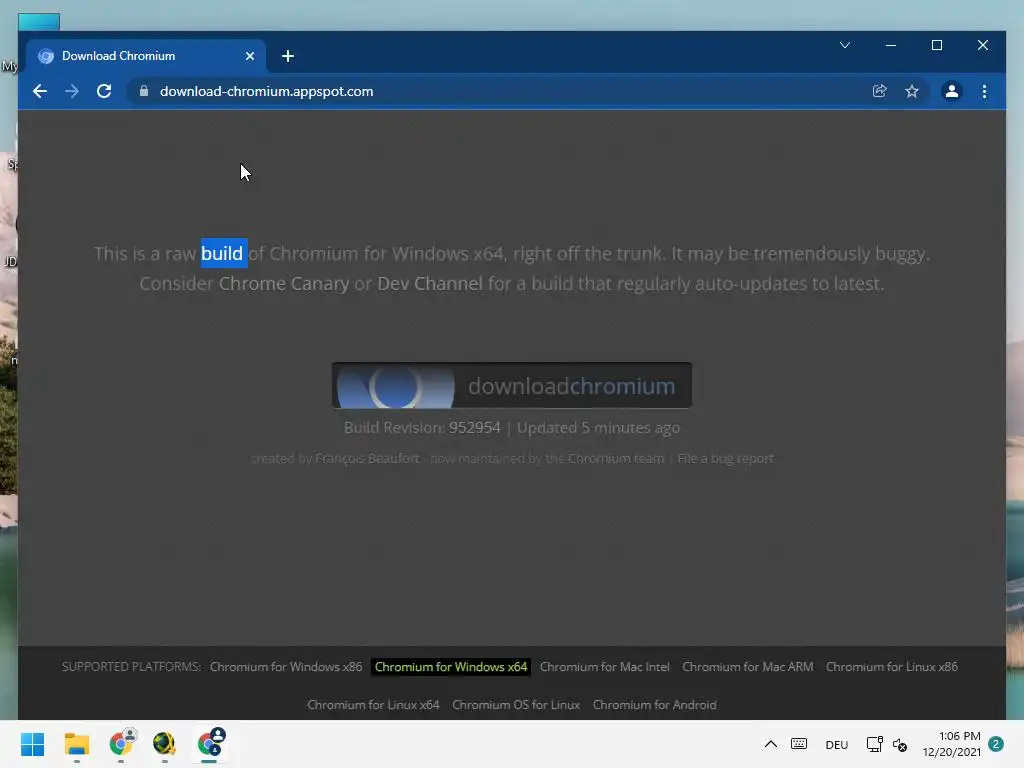Open the Chrome Canary link
Screen dimensions: 1024x768
[283, 283]
